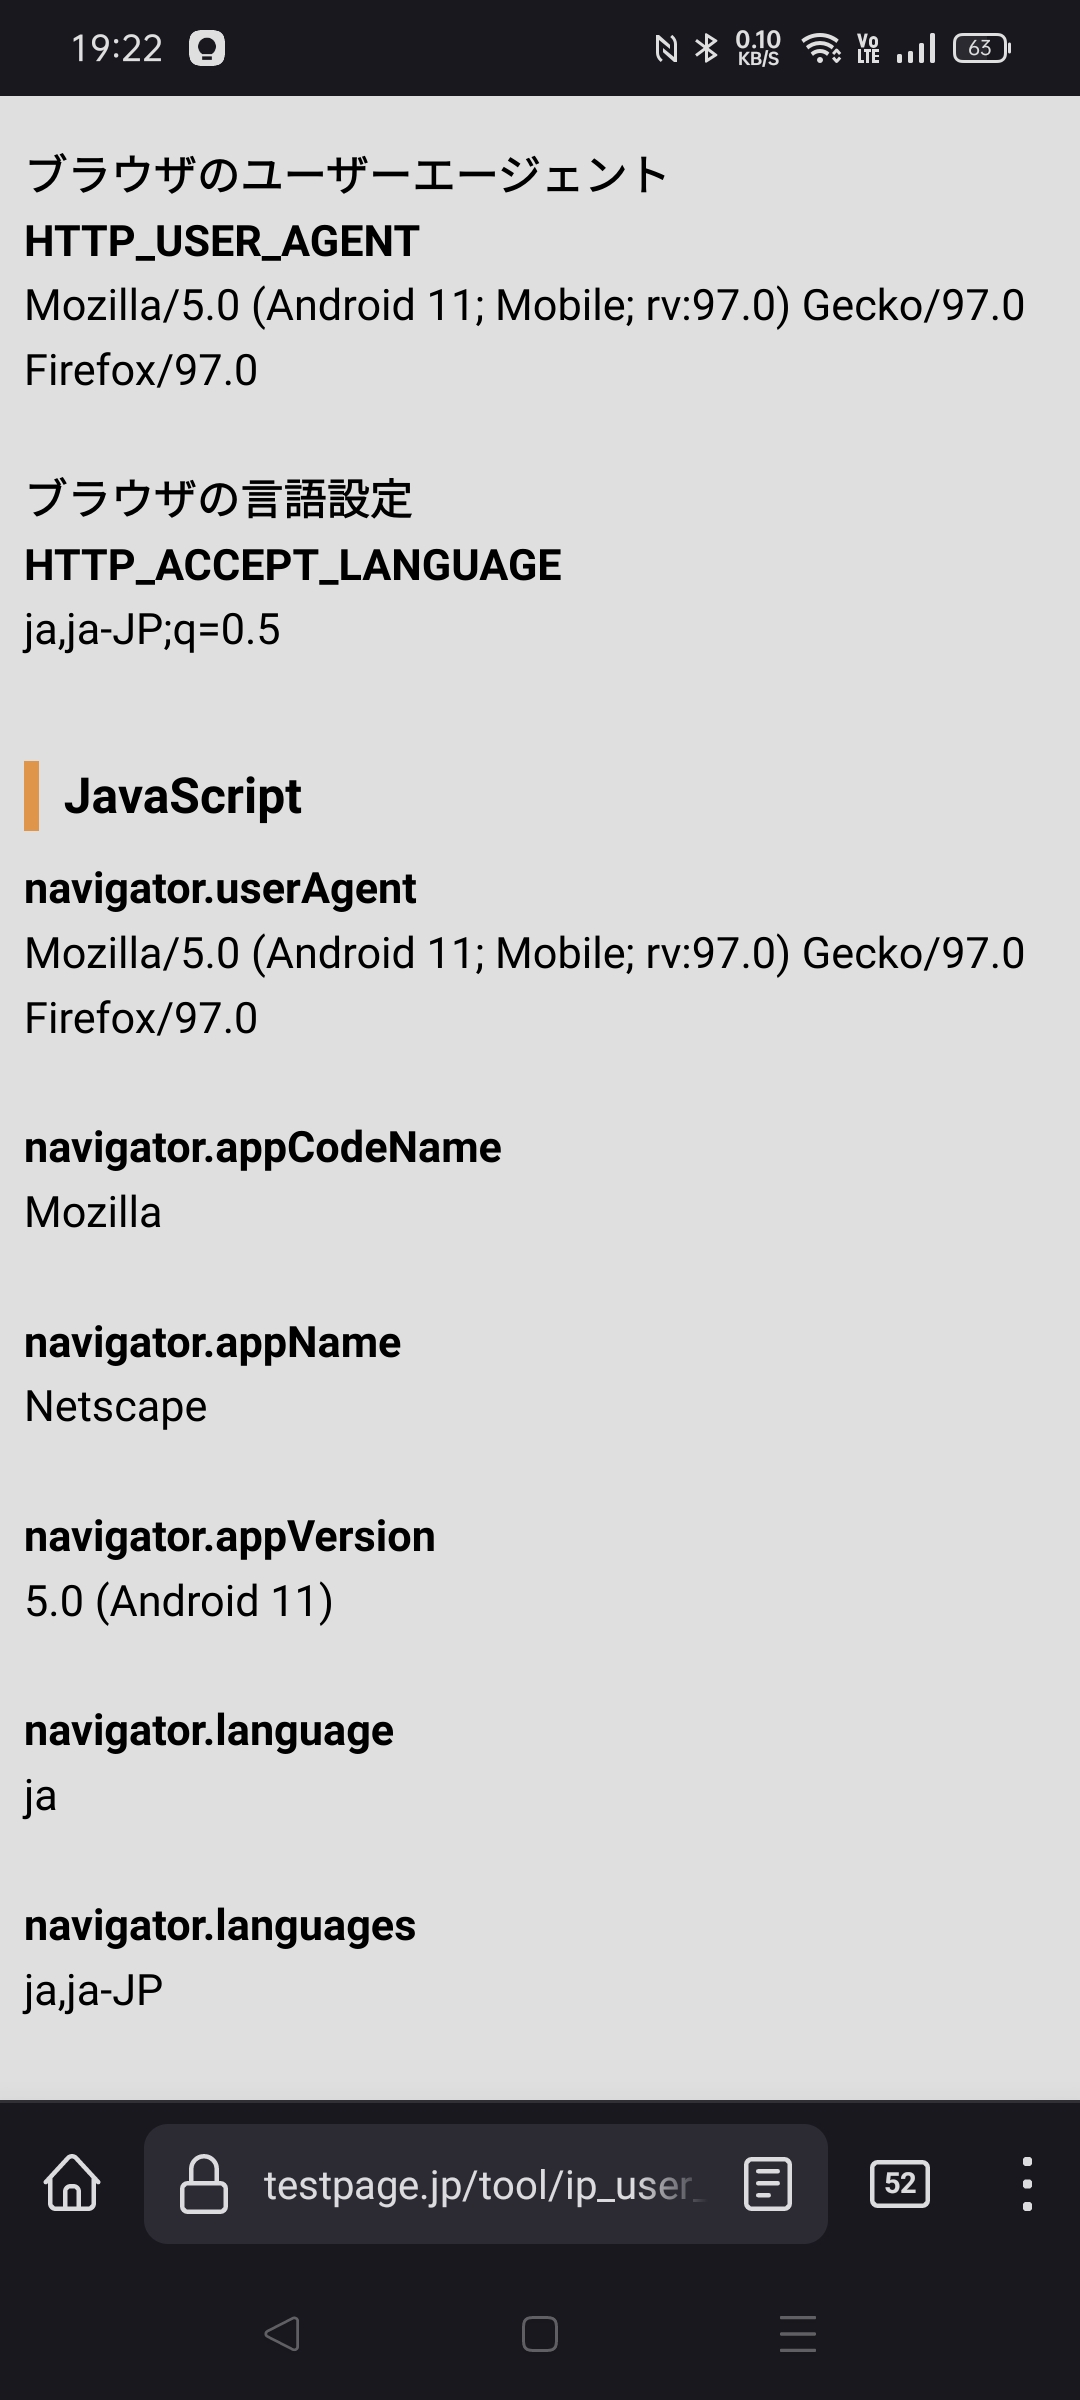Tap the Wi-Fi status icon
Screen dimensions: 1080x2400
click(821, 48)
